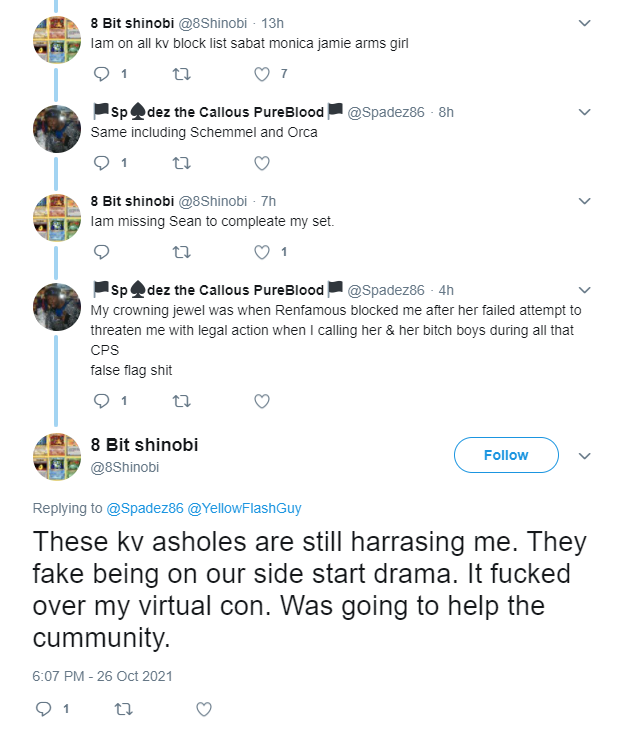Like the 'Schemmel and Orca' tweet

(x=262, y=163)
